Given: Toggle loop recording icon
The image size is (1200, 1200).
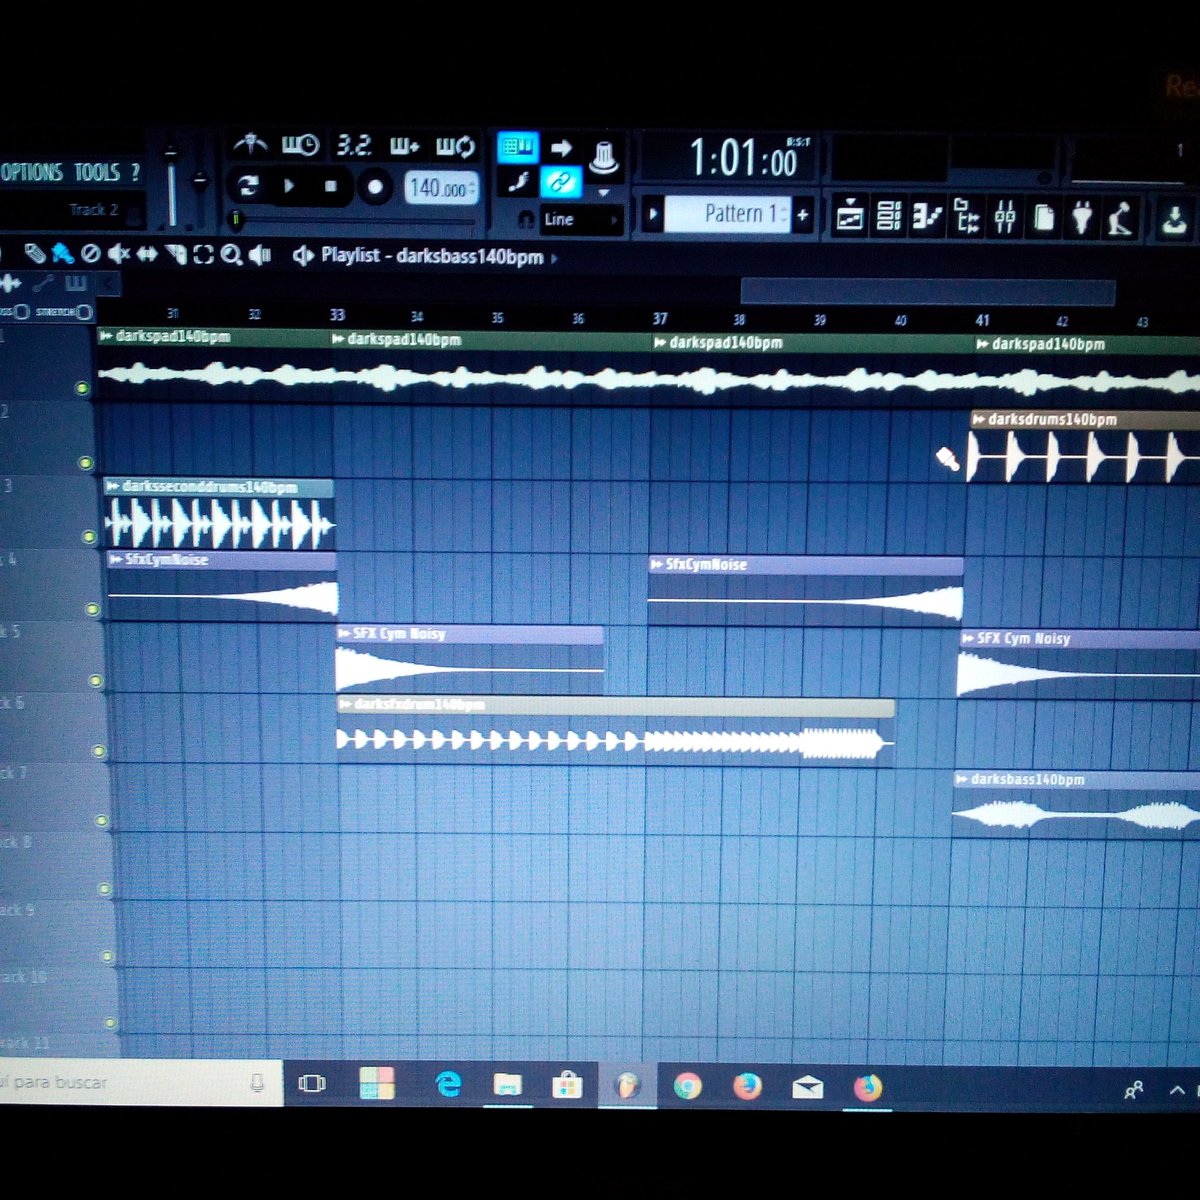Looking at the screenshot, I should pyautogui.click(x=456, y=146).
